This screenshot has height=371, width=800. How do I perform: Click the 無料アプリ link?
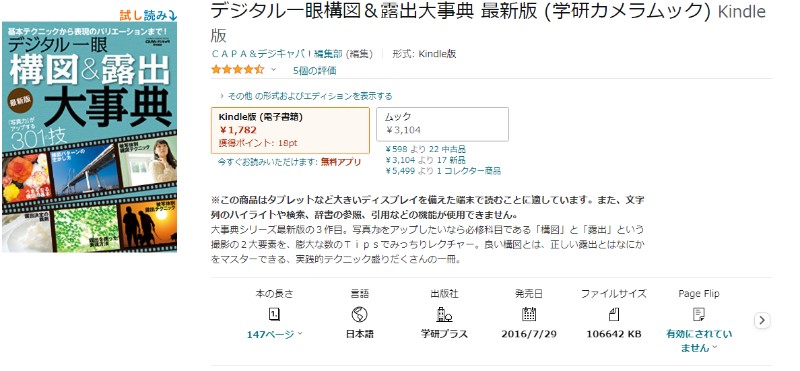point(341,162)
